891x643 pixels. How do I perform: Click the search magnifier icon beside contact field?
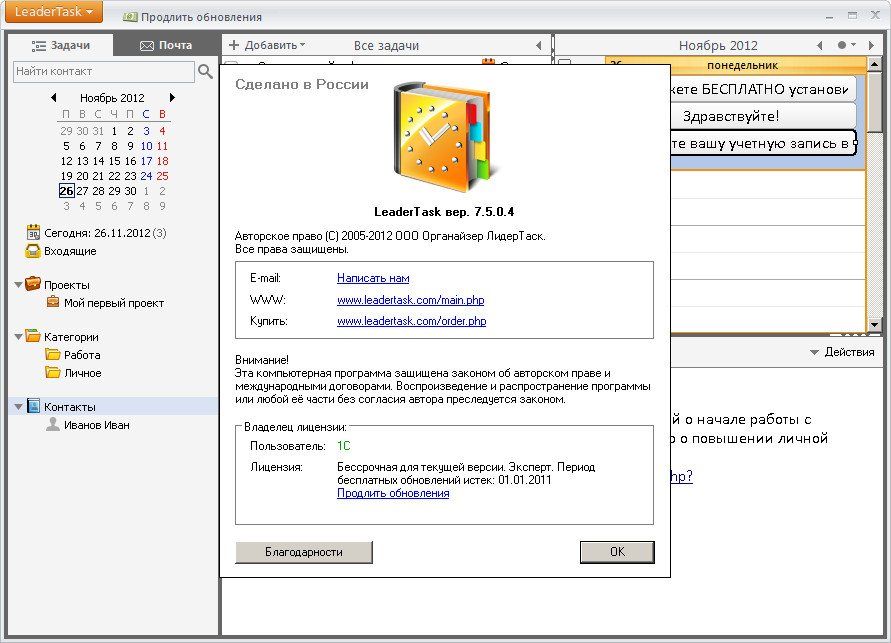206,71
